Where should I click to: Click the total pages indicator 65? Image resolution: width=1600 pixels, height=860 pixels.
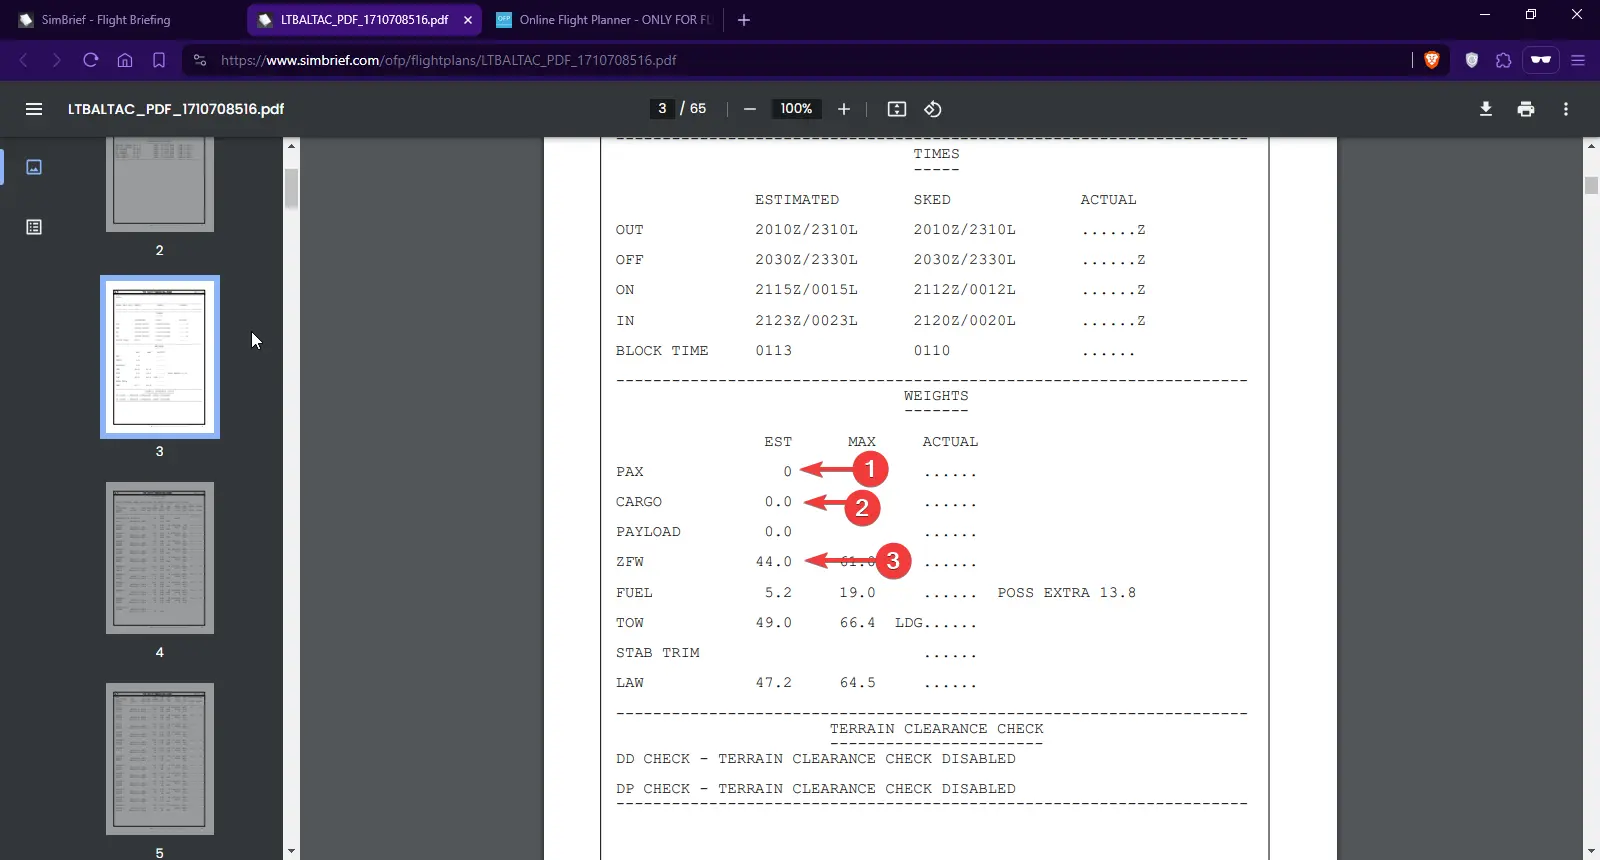(698, 109)
